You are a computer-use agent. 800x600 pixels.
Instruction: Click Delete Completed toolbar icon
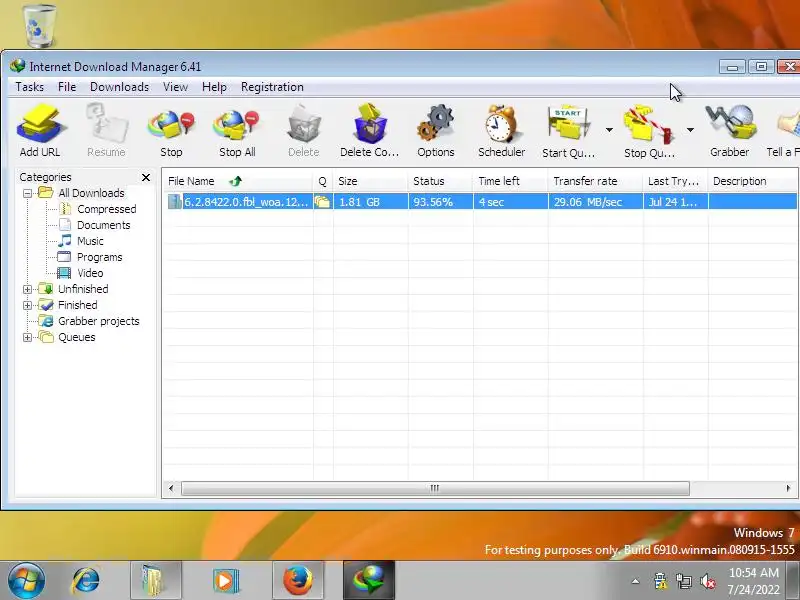(x=370, y=130)
